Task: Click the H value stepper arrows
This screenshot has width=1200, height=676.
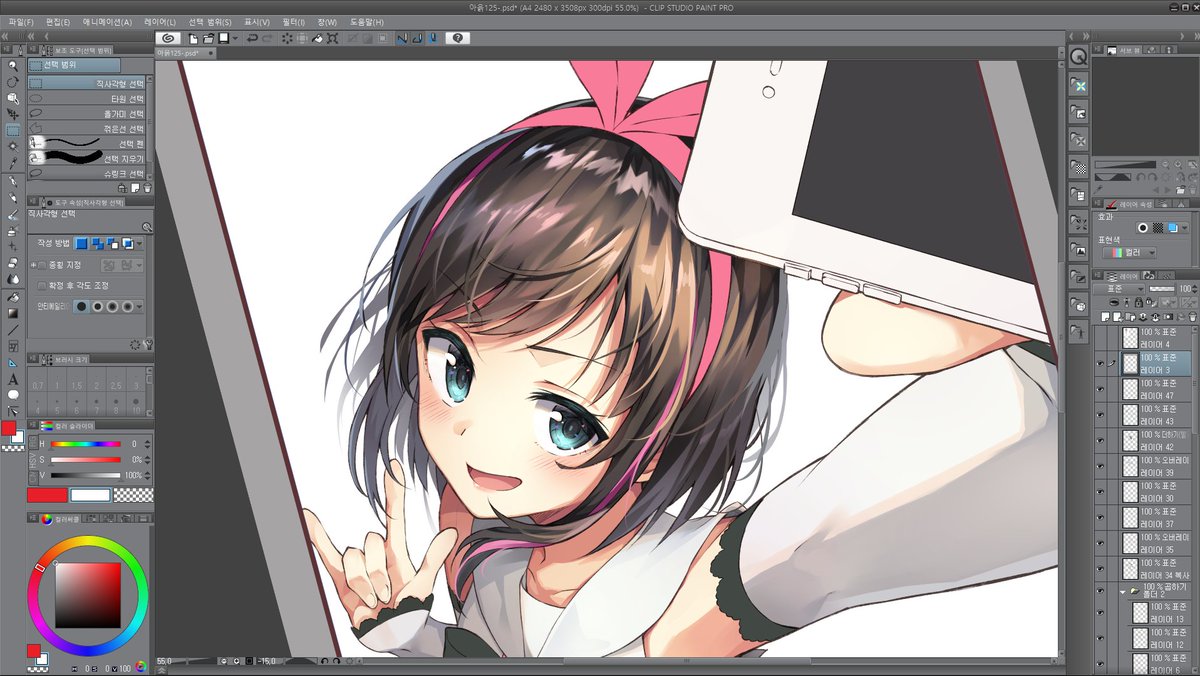Action: pos(146,443)
